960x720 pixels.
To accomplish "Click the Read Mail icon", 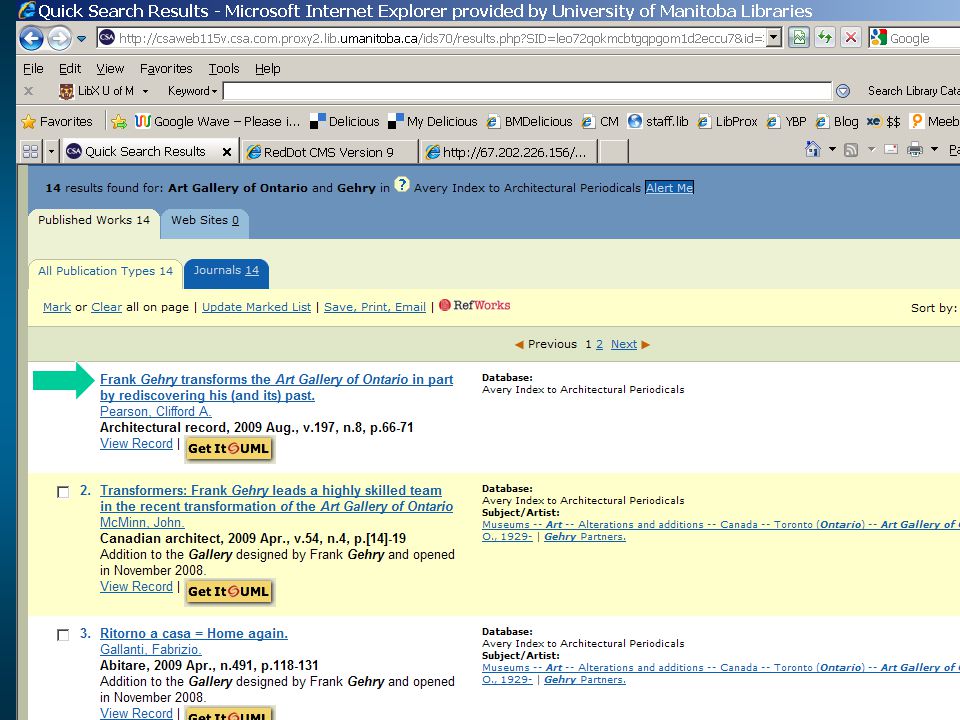I will pos(891,149).
